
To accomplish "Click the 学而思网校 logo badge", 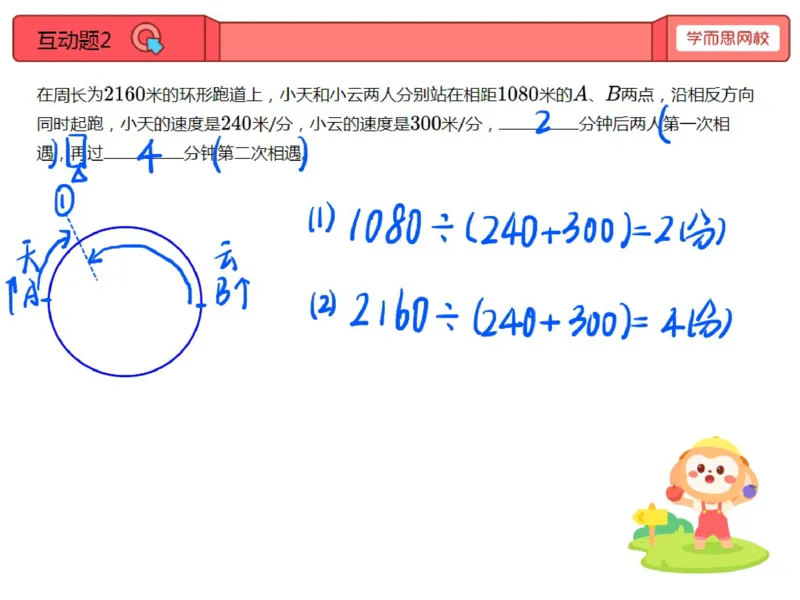I will 728,38.
